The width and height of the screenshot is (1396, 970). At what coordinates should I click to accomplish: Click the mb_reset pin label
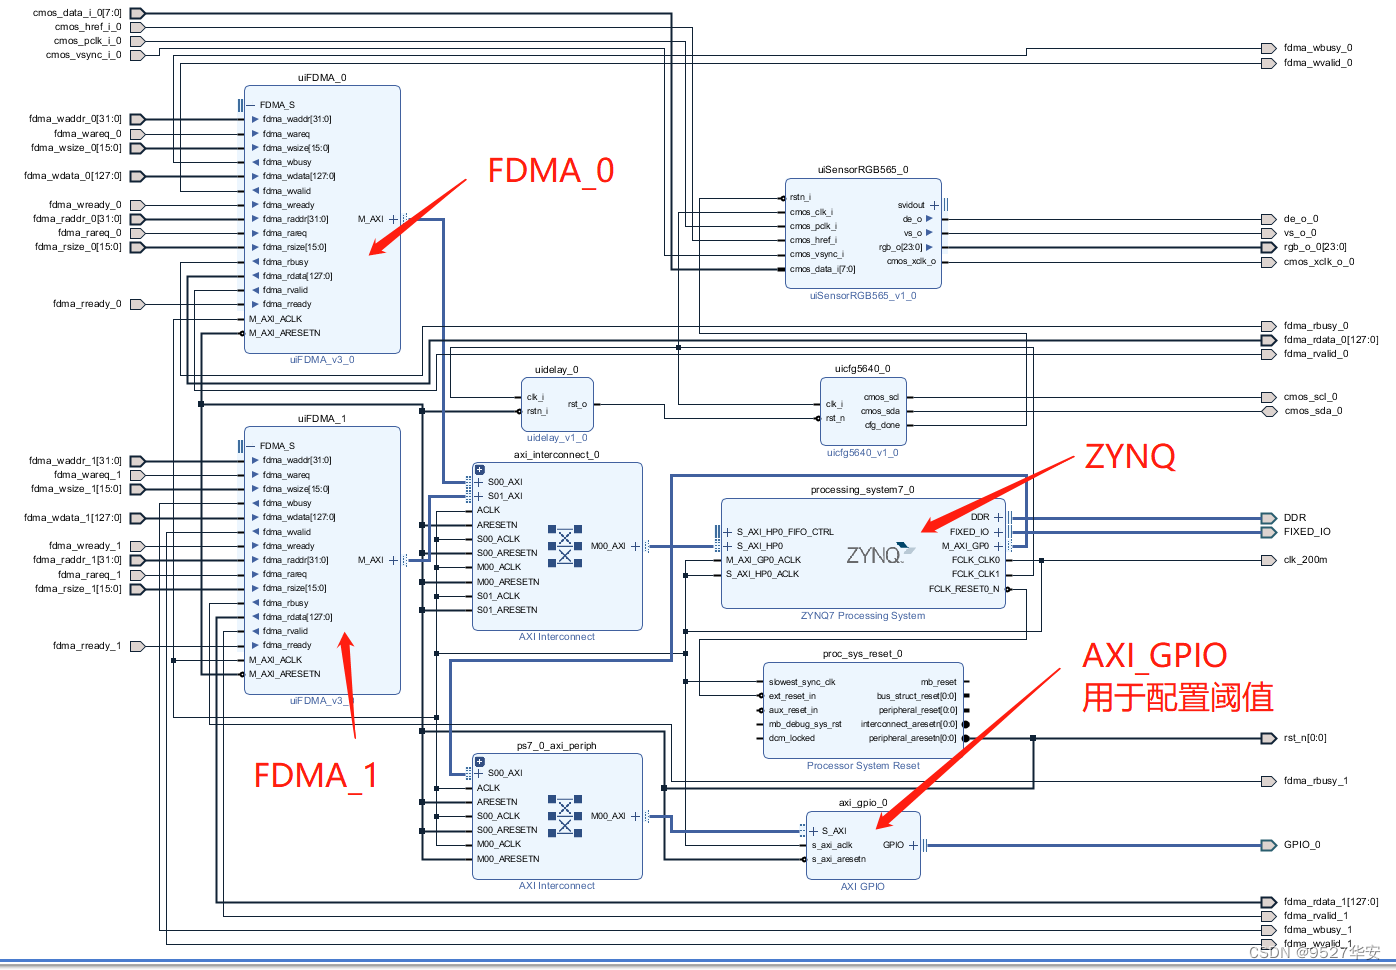[938, 682]
